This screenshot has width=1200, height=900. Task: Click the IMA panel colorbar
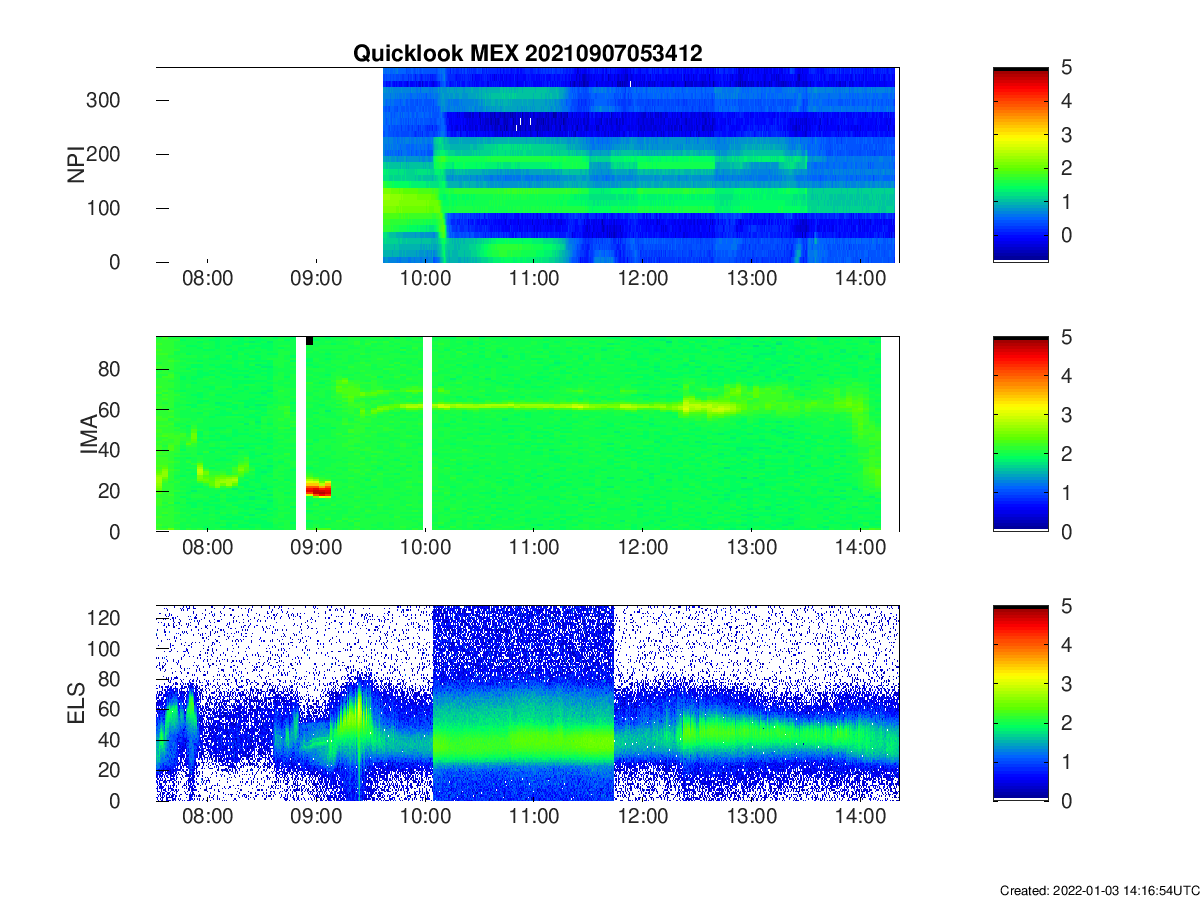1020,435
